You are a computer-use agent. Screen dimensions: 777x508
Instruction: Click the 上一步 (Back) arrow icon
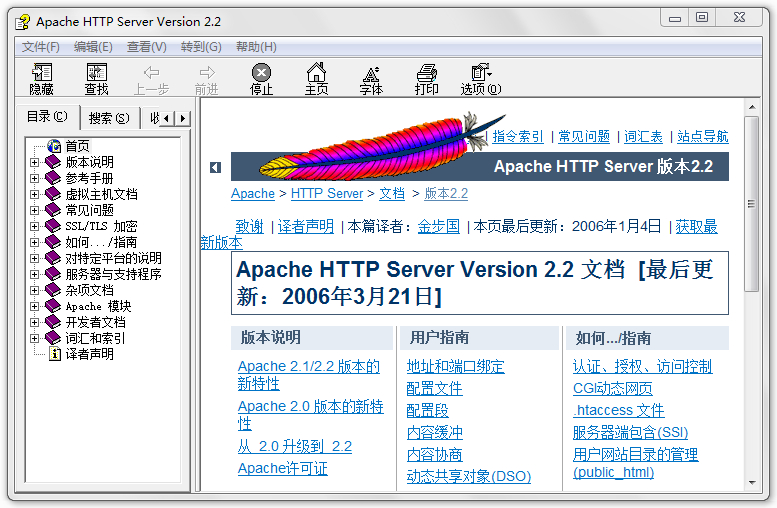(x=152, y=72)
